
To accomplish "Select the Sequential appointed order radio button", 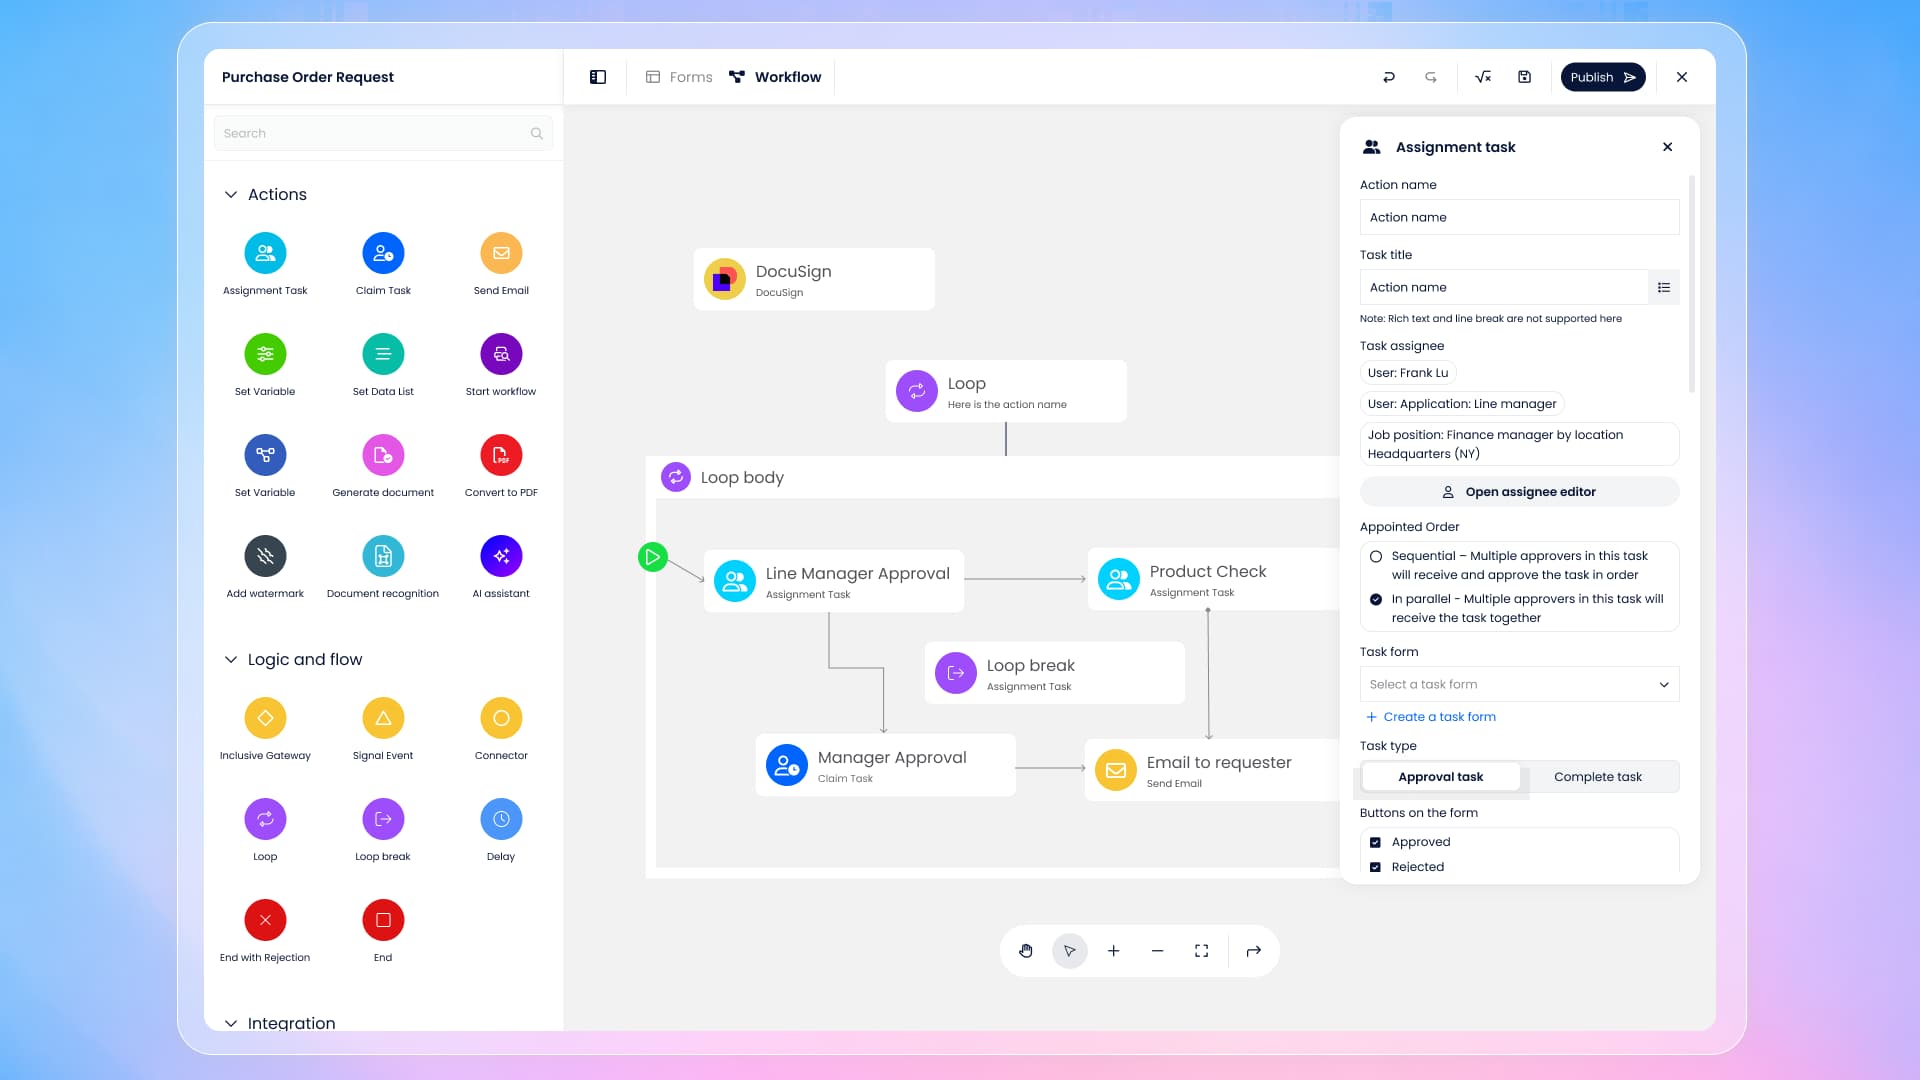I will pyautogui.click(x=1376, y=557).
